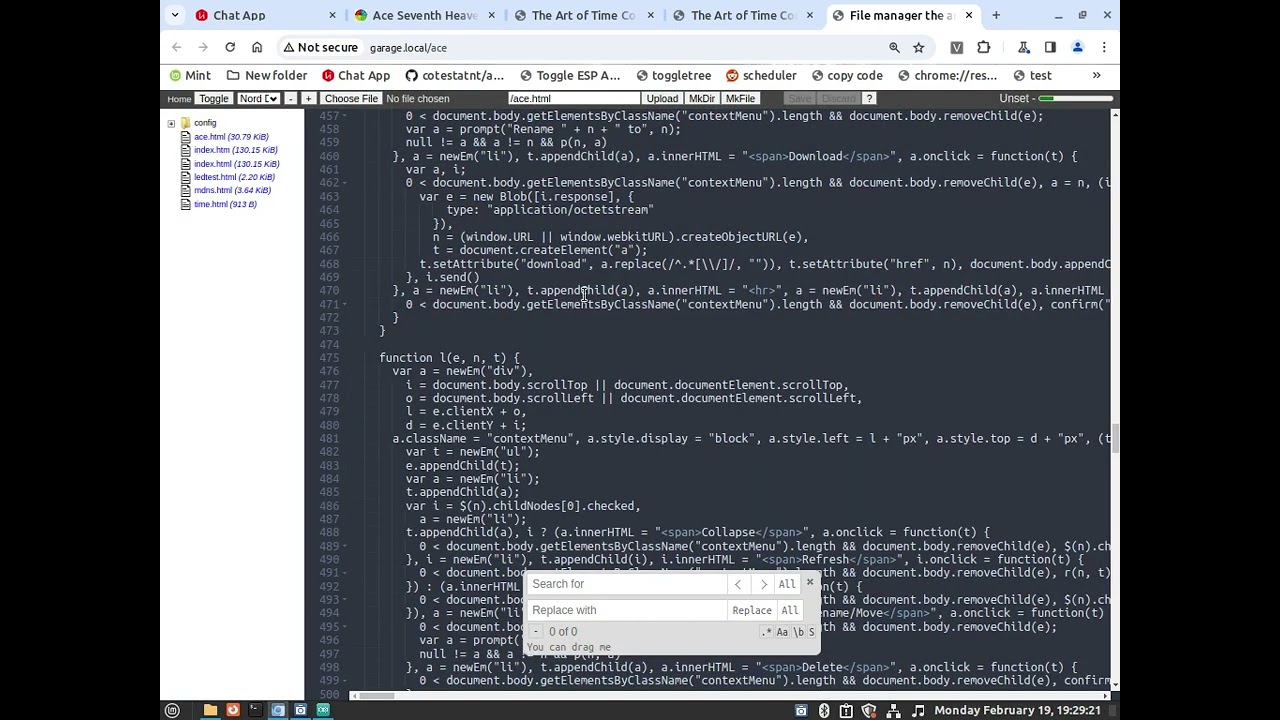Open Bluetooth tray icon
The width and height of the screenshot is (1280, 720).
[x=824, y=710]
